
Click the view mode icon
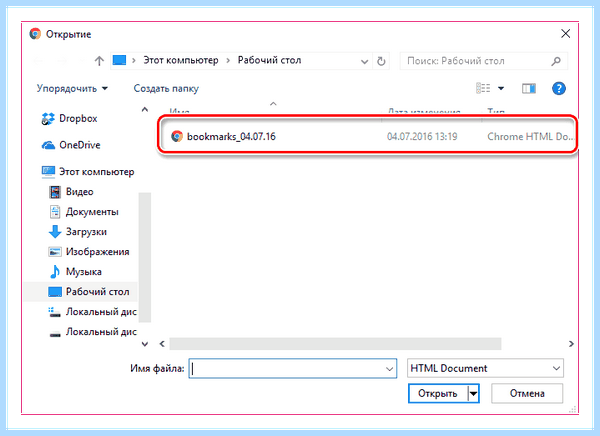483,88
